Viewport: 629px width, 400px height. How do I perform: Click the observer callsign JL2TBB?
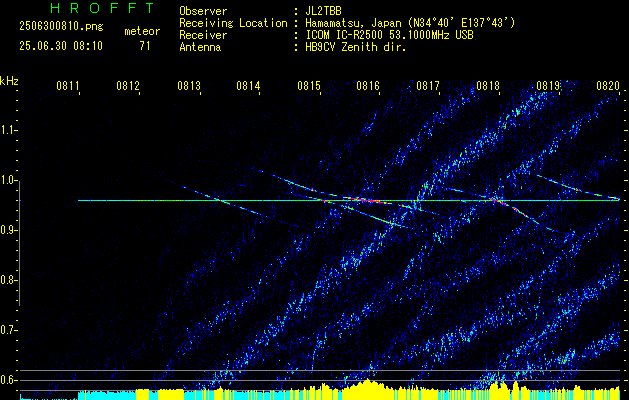pyautogui.click(x=323, y=11)
